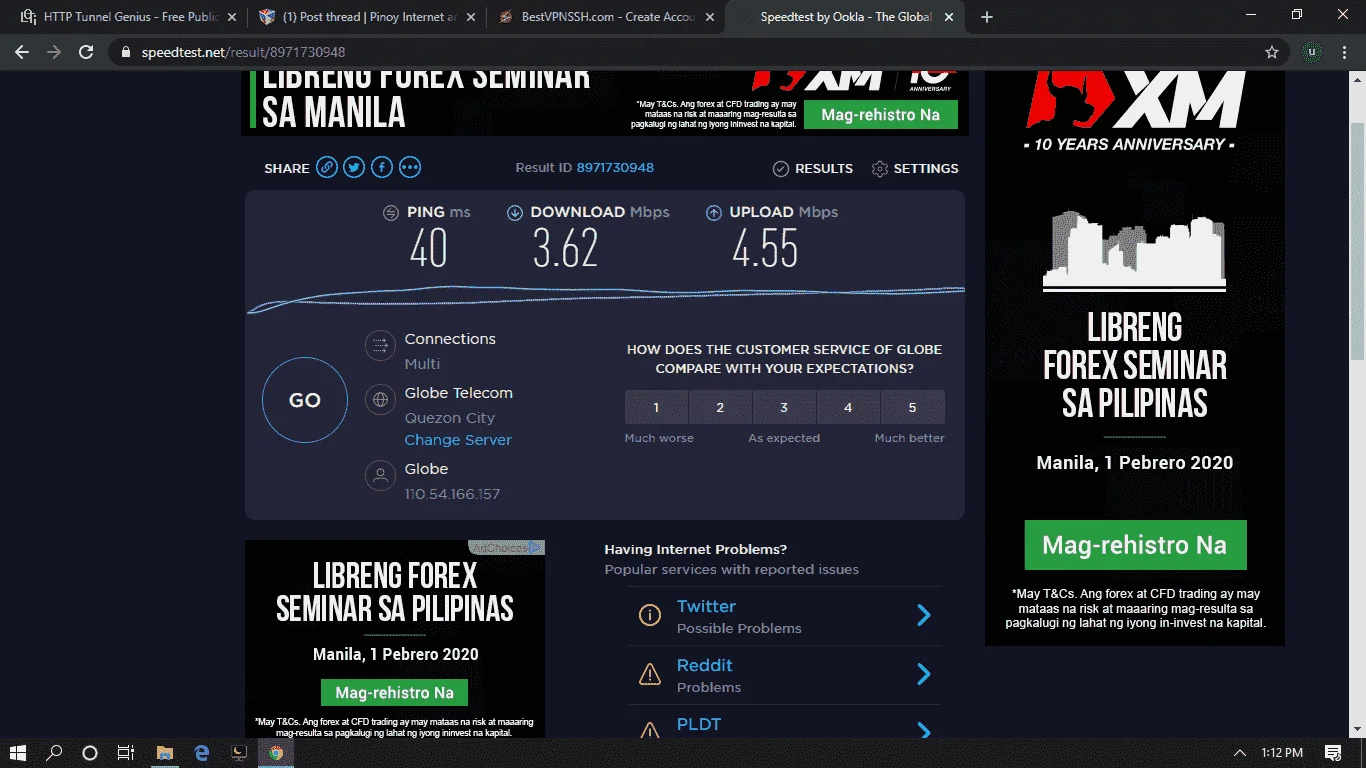Open more share options ellipsis icon
The height and width of the screenshot is (768, 1366).
[410, 168]
